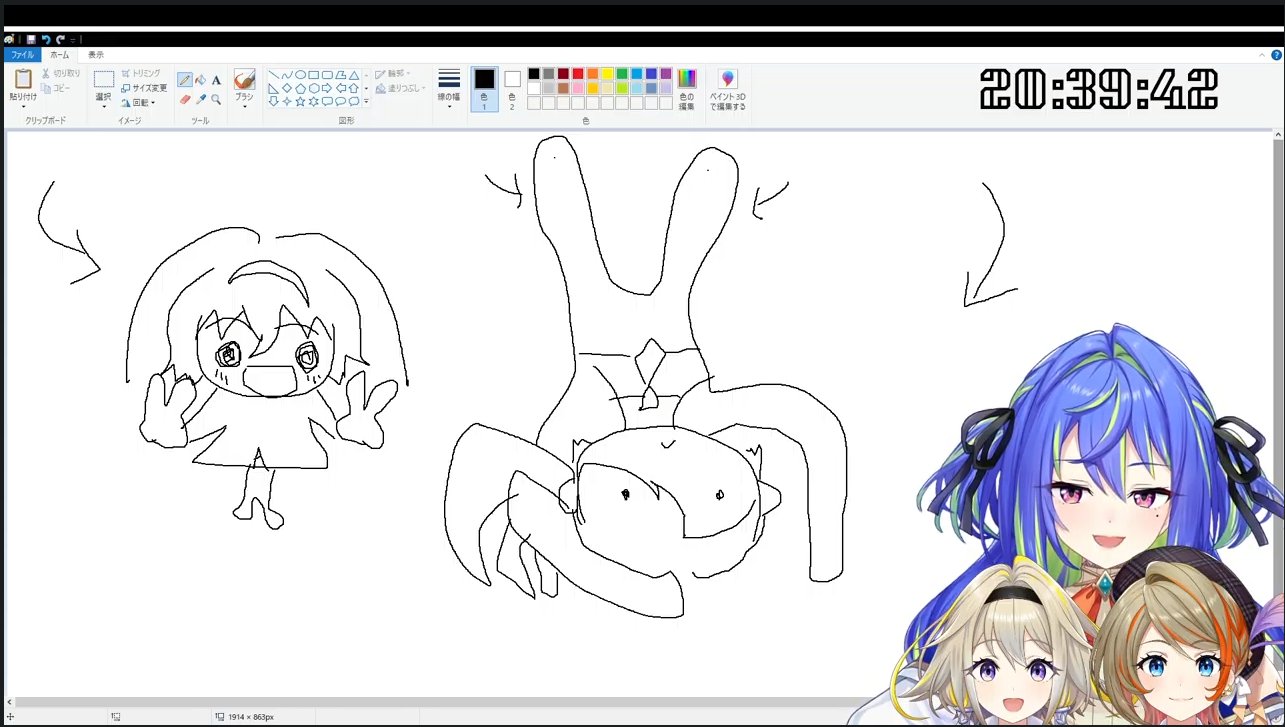Open the 塗りつぶし fill dropdown
This screenshot has height=727, width=1285.
[x=401, y=88]
